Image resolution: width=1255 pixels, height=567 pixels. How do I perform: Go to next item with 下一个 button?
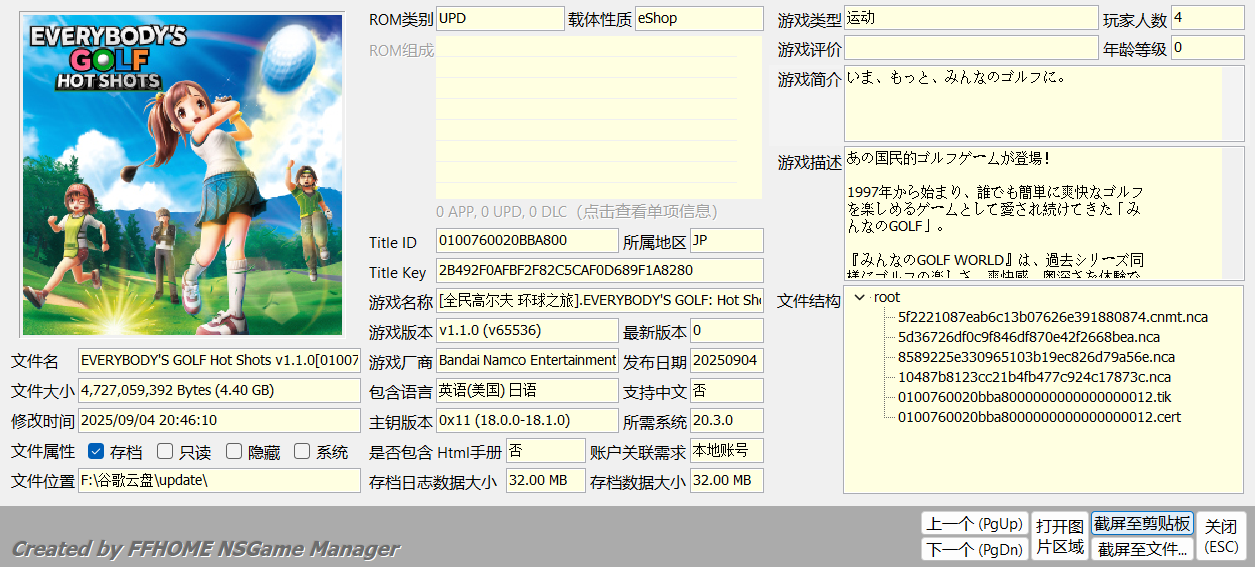click(973, 549)
